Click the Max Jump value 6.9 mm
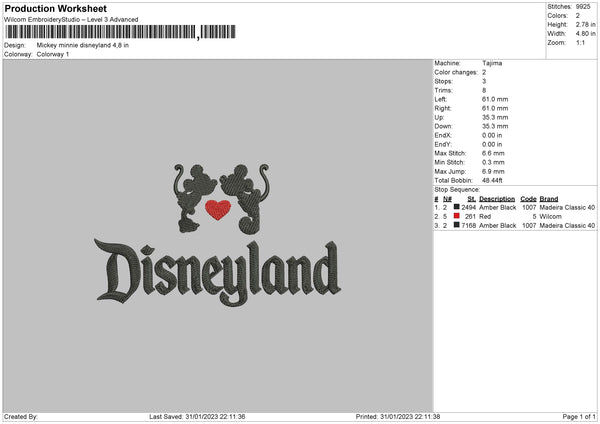The height and width of the screenshot is (424, 600). 493,171
